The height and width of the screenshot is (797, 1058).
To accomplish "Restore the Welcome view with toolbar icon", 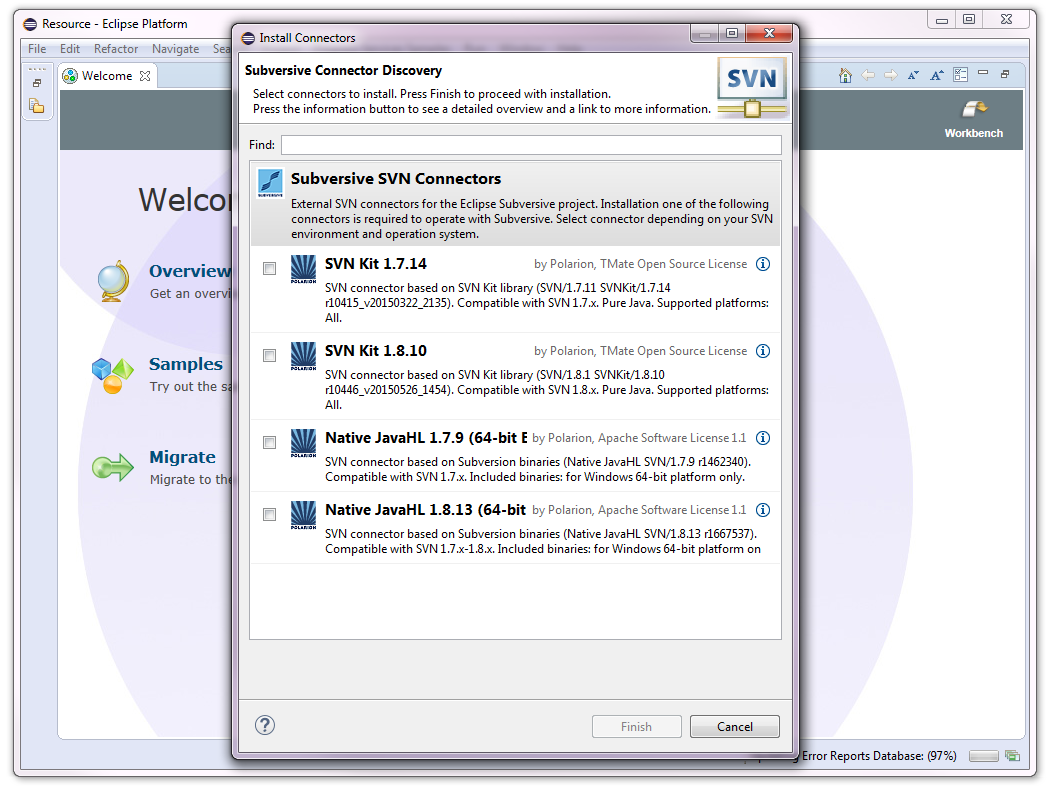I will tap(1005, 74).
